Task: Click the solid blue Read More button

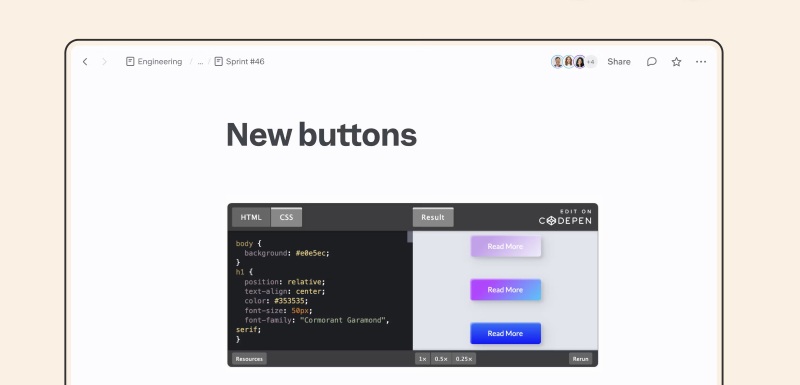Action: click(x=506, y=333)
